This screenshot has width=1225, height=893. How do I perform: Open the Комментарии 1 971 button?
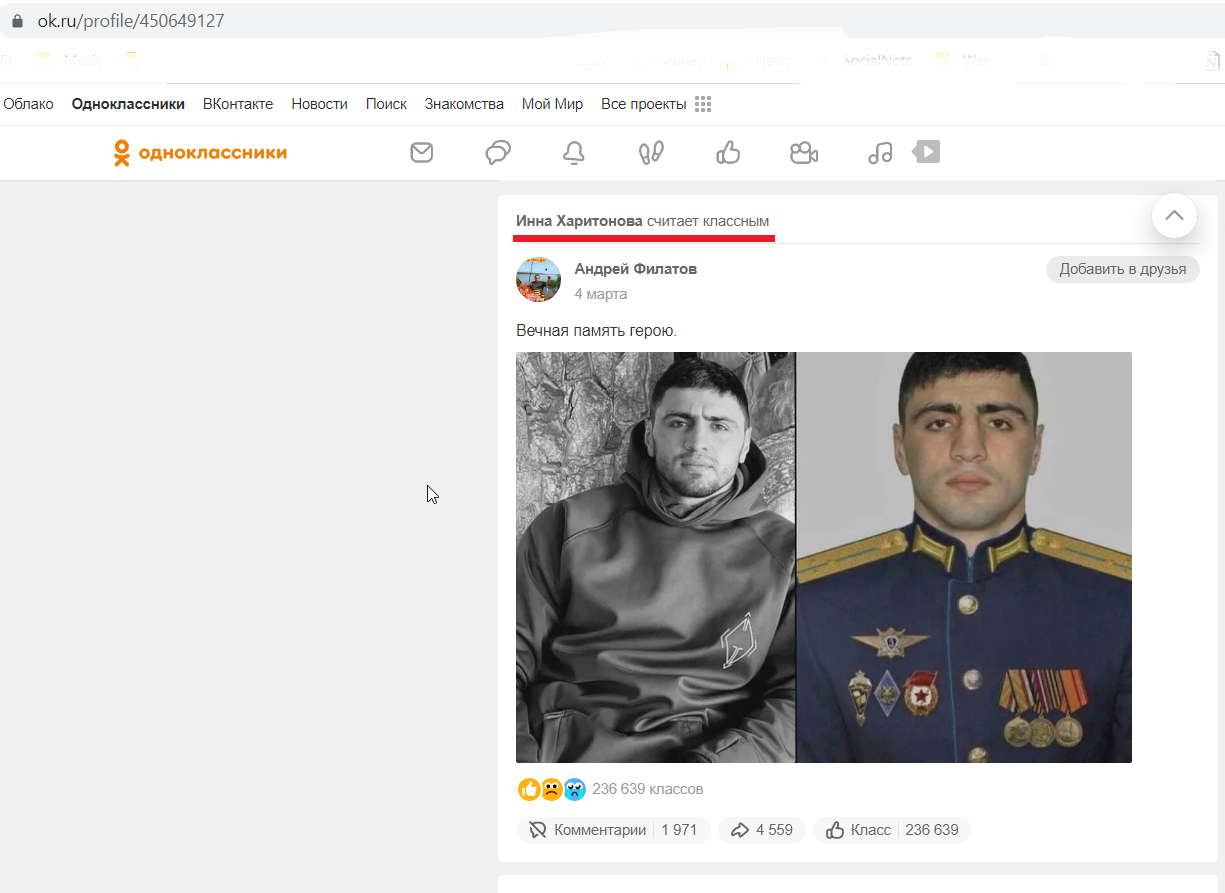pyautogui.click(x=613, y=830)
